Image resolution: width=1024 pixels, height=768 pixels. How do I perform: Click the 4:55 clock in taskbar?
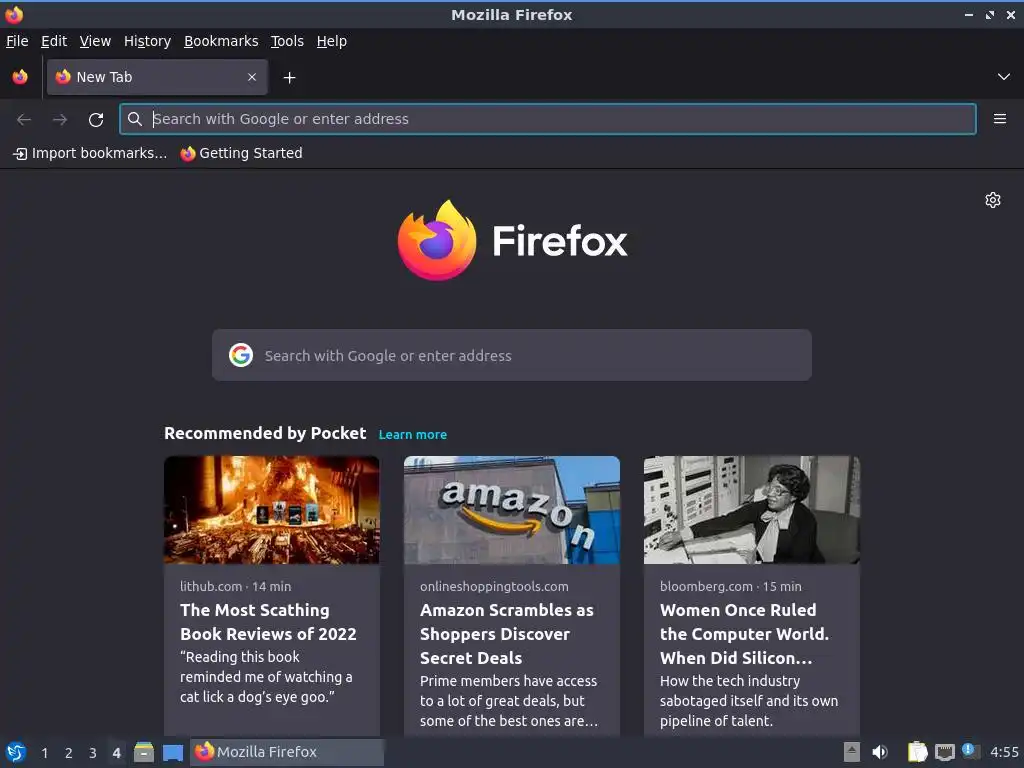[x=1004, y=752]
